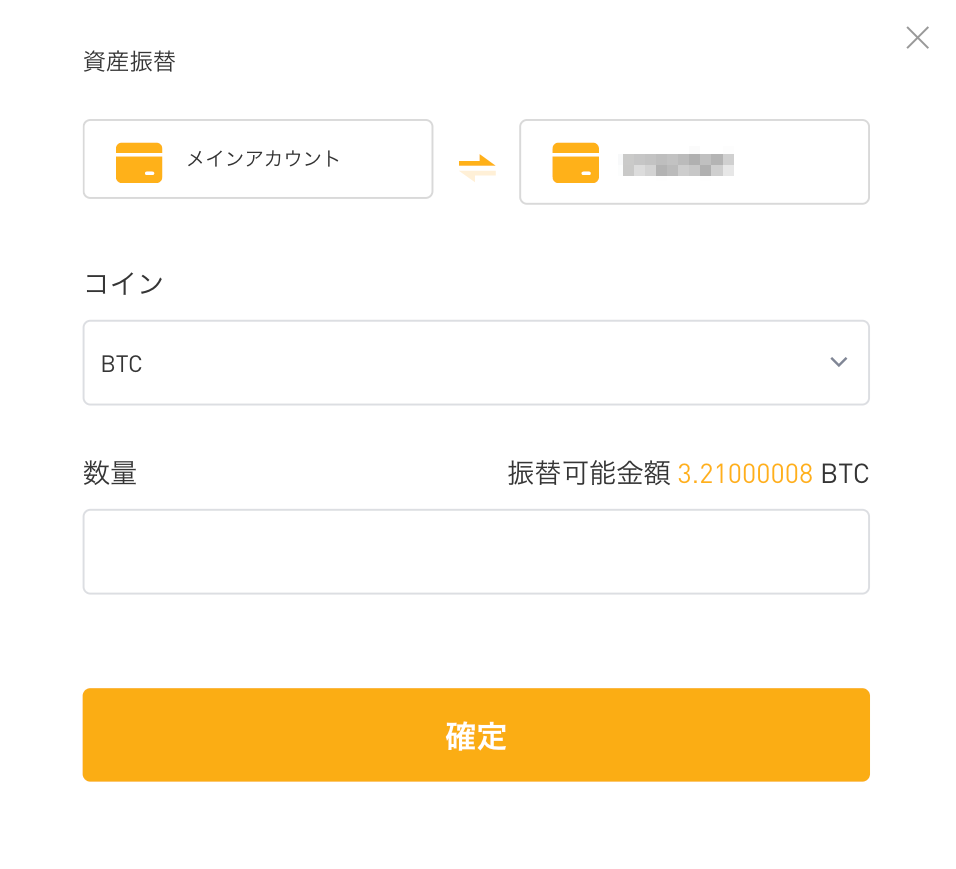
Task: Click the メインアカウント text label
Action: click(263, 159)
